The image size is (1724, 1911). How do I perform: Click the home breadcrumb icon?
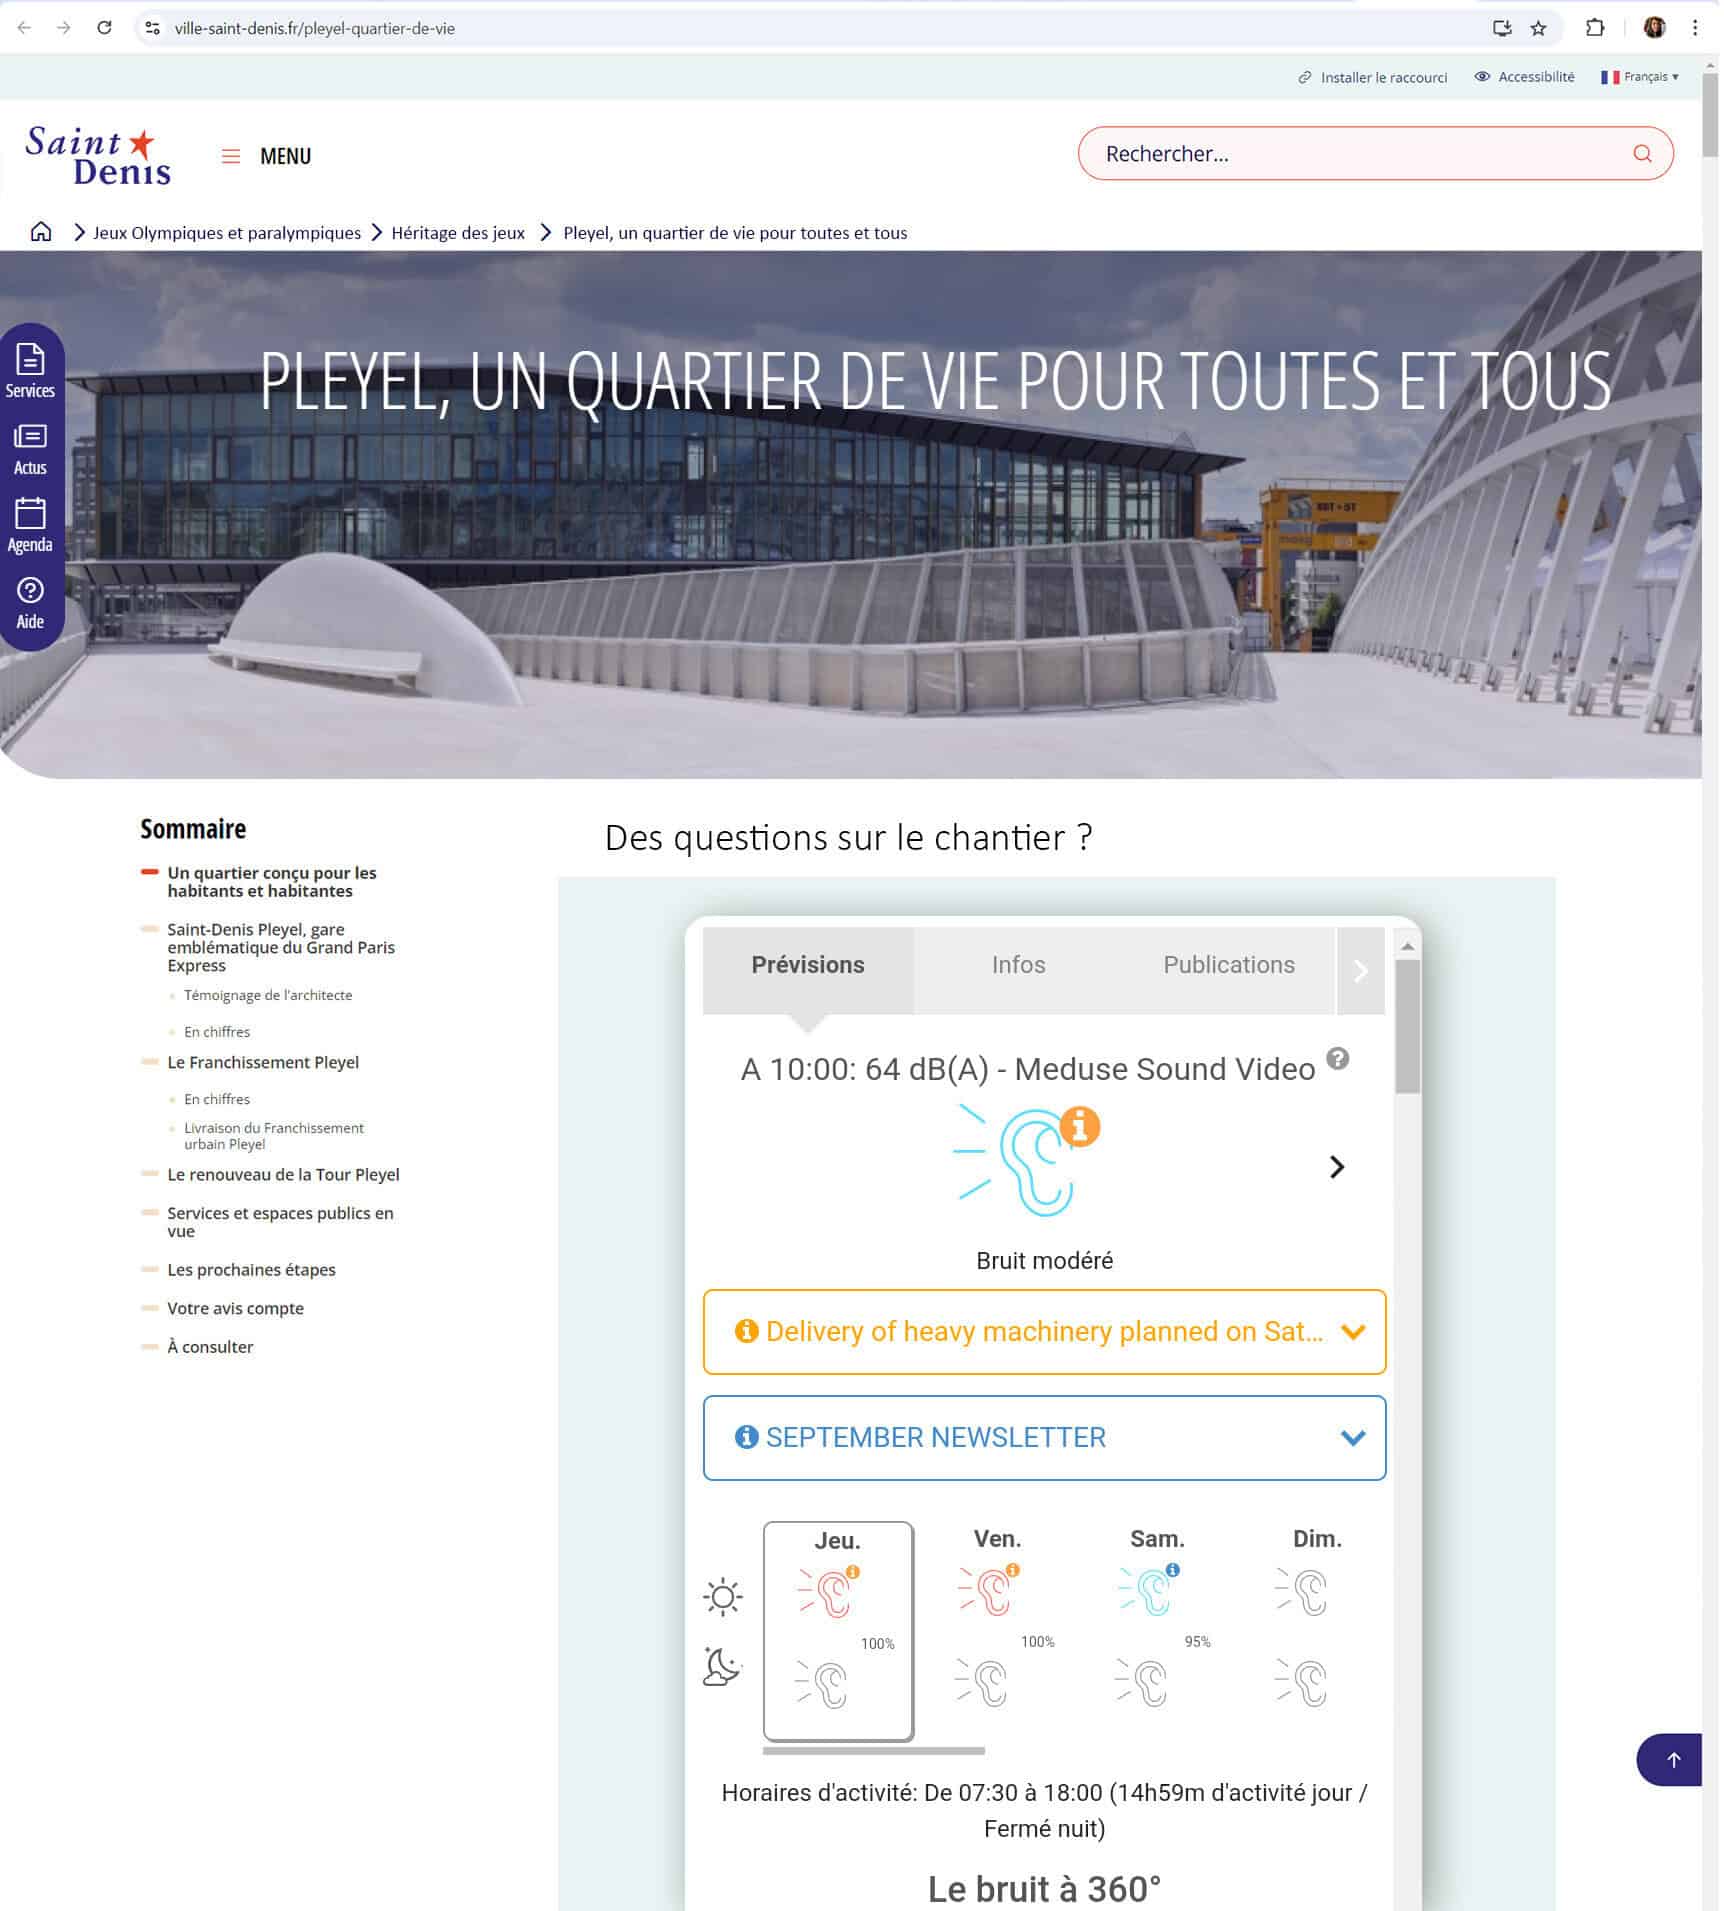pos(41,232)
